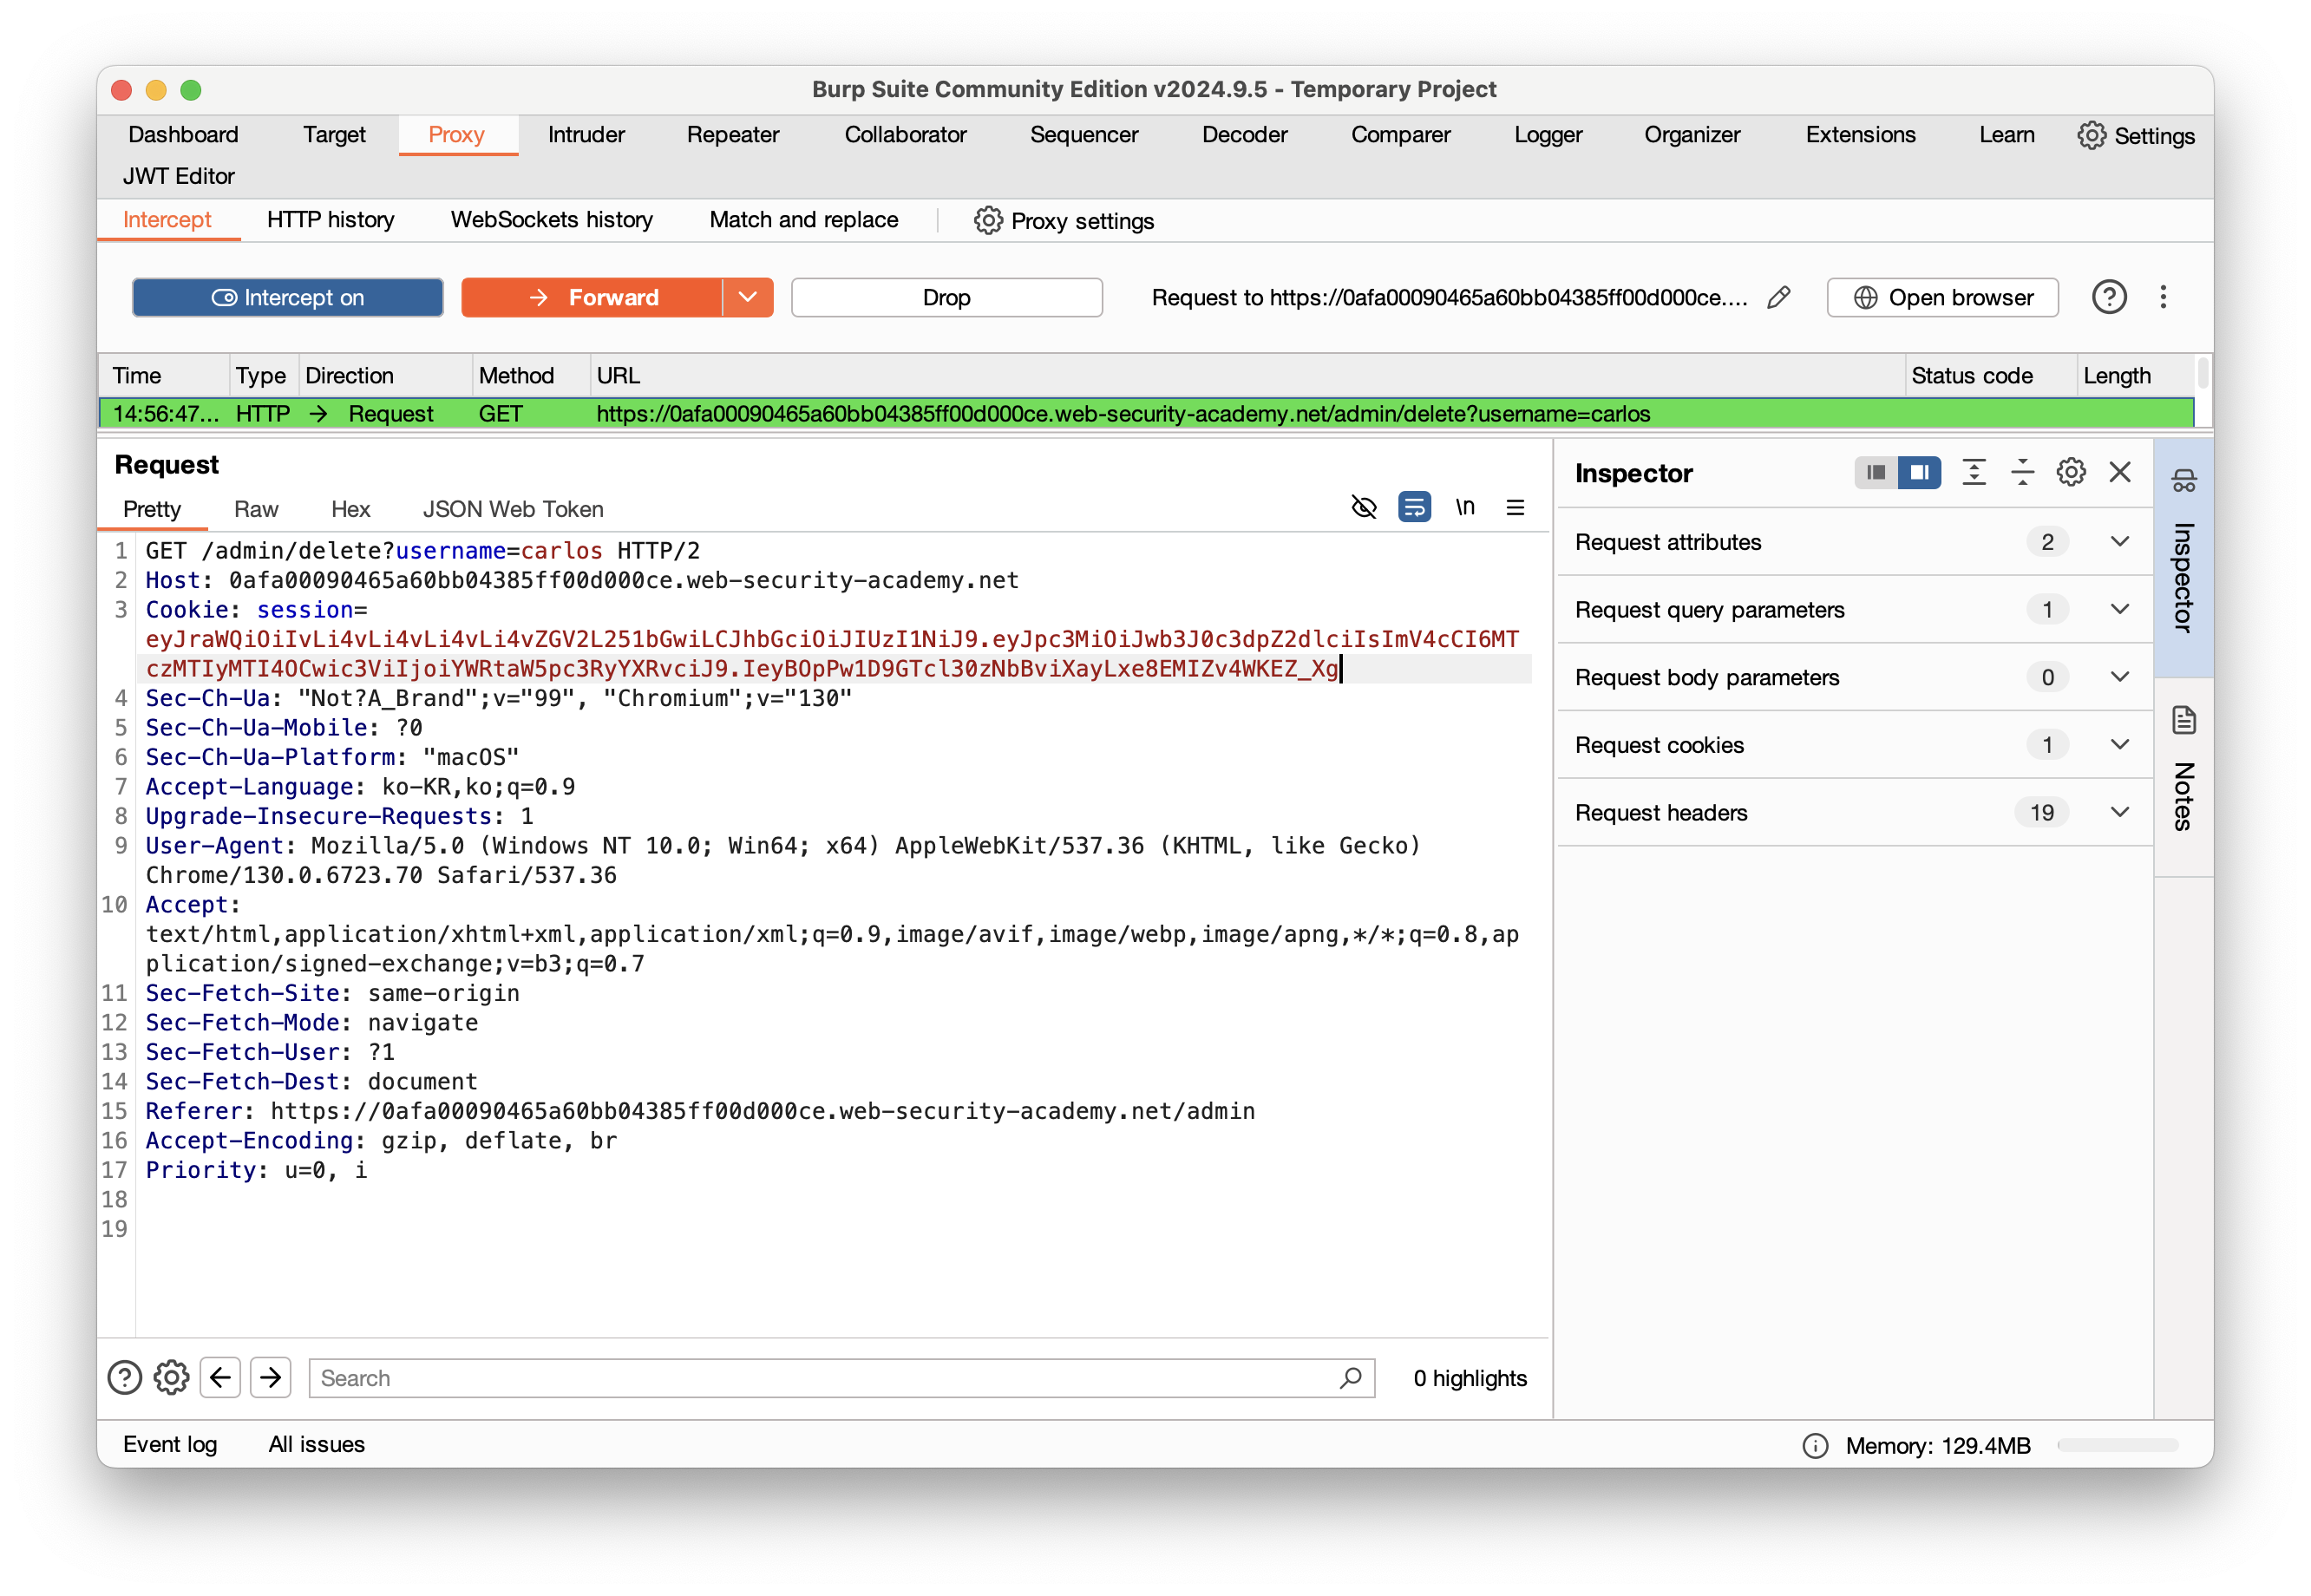Toggle hide non-printable characters eye icon
This screenshot has width=2311, height=1596.
(x=1363, y=508)
